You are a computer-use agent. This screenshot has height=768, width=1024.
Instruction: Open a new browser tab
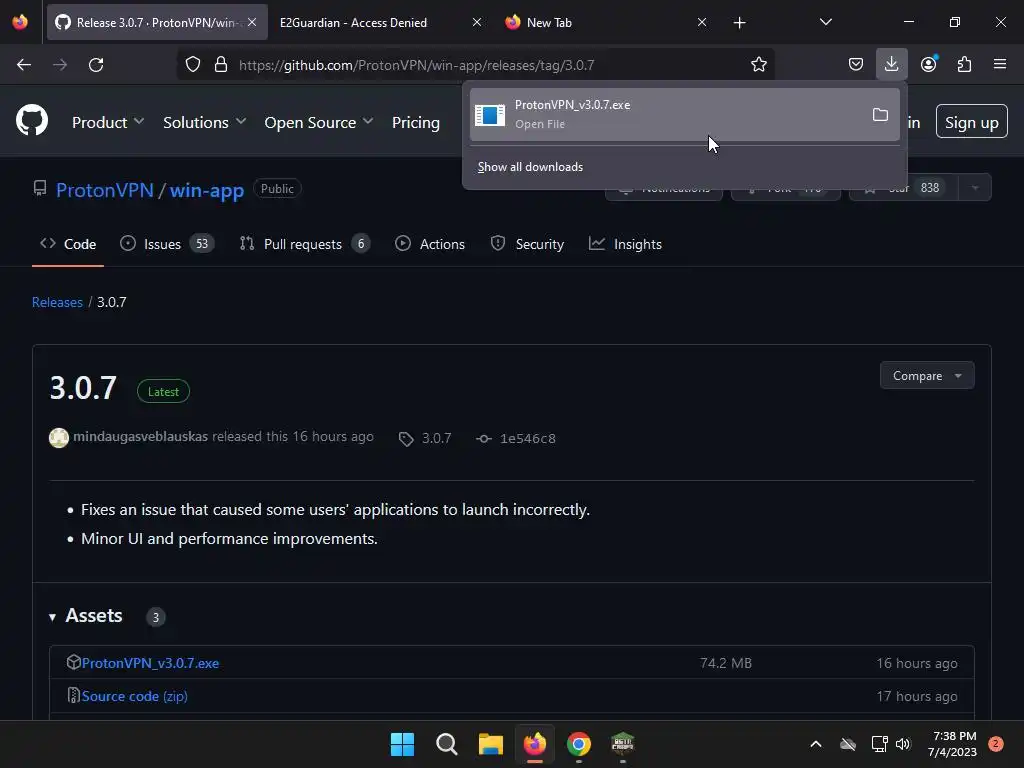[x=739, y=23]
